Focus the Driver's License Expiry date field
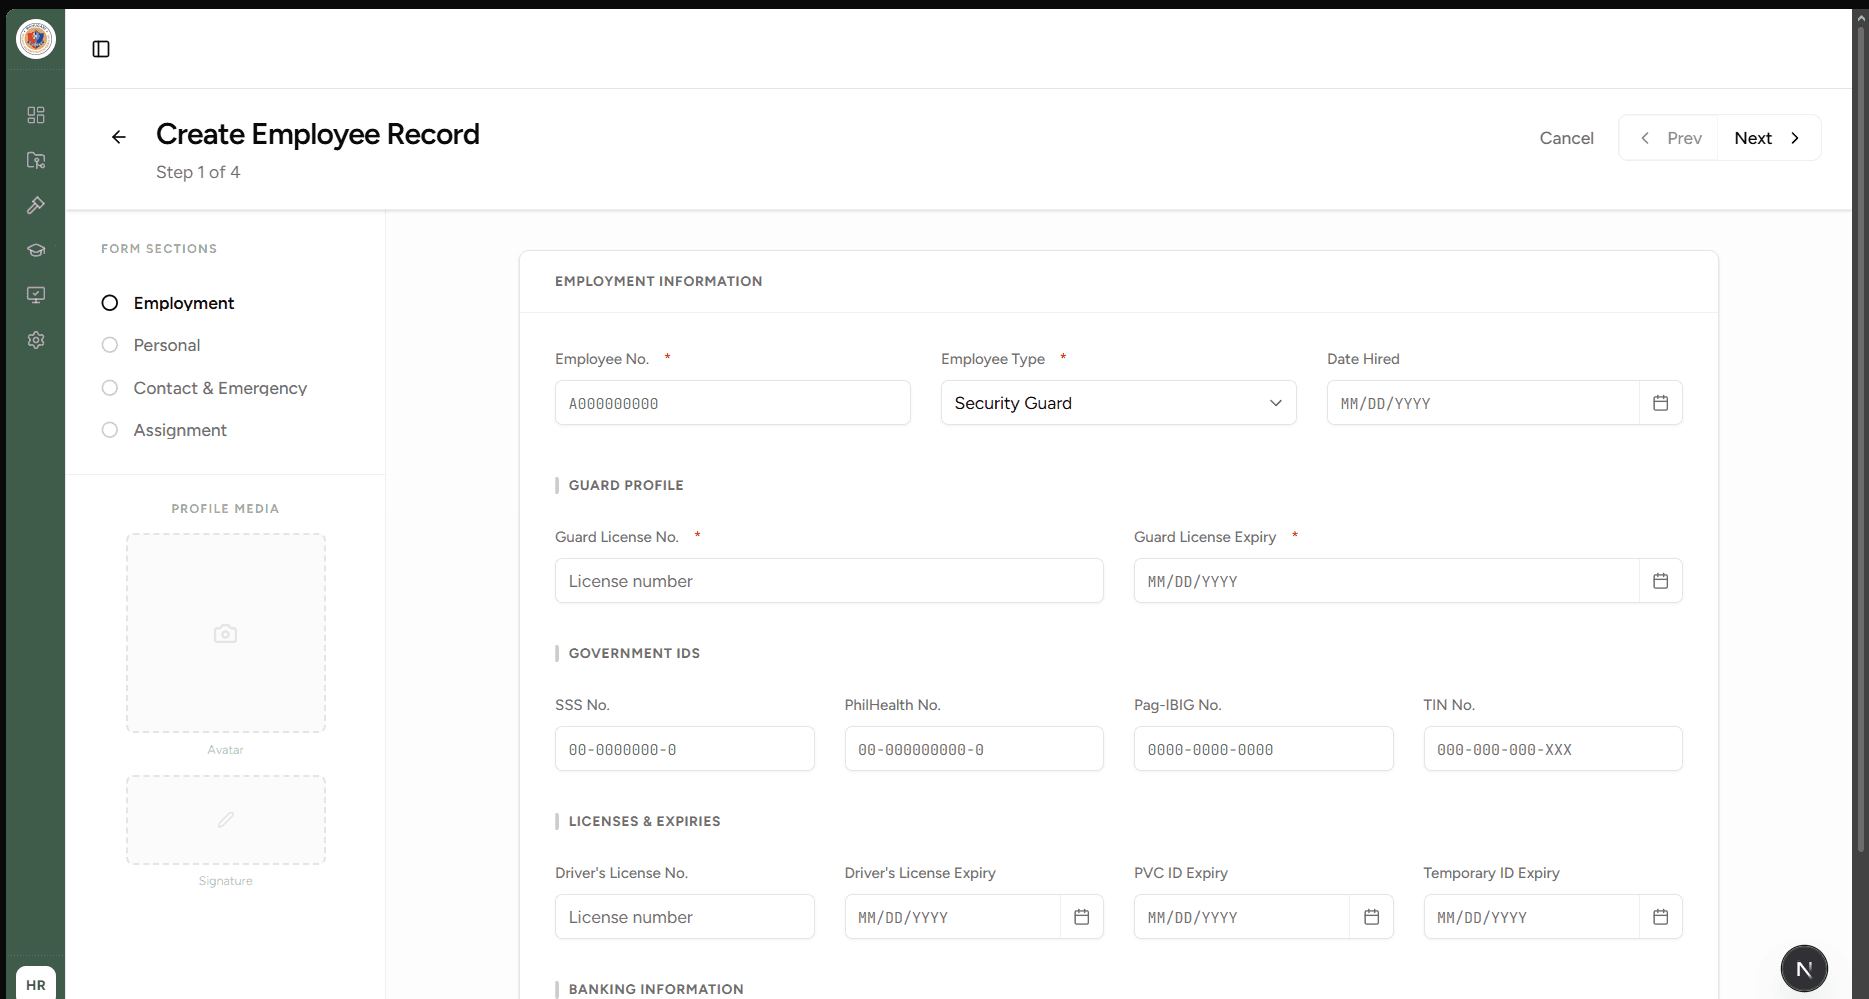 tap(952, 917)
